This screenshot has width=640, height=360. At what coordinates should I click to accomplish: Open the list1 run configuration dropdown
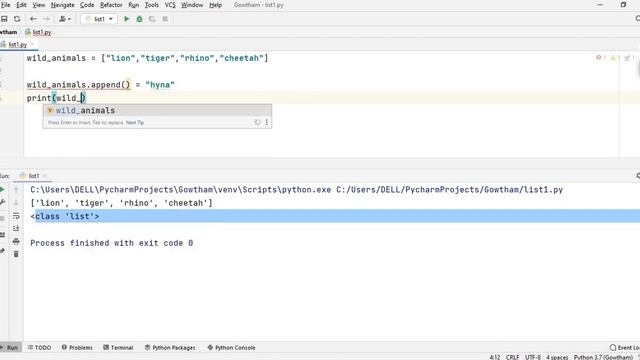[99, 19]
